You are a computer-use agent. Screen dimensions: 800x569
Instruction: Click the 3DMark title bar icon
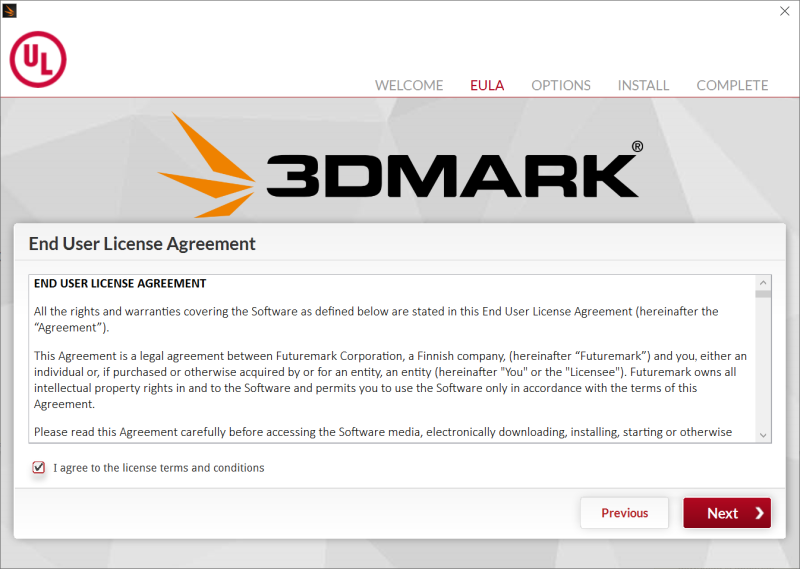coord(9,10)
